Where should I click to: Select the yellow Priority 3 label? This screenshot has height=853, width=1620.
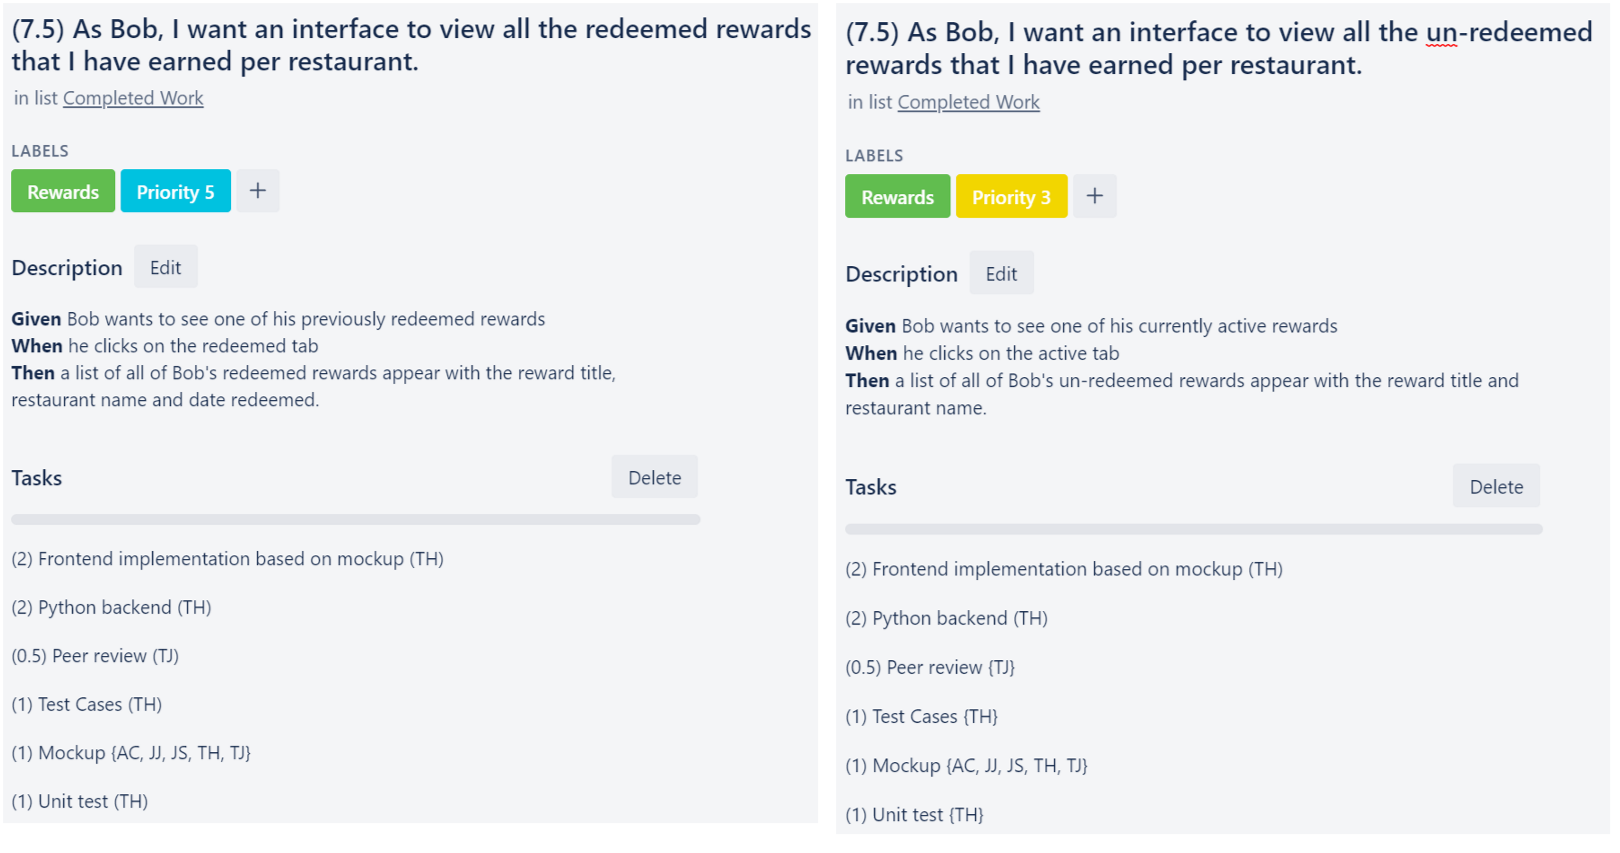coord(1011,196)
